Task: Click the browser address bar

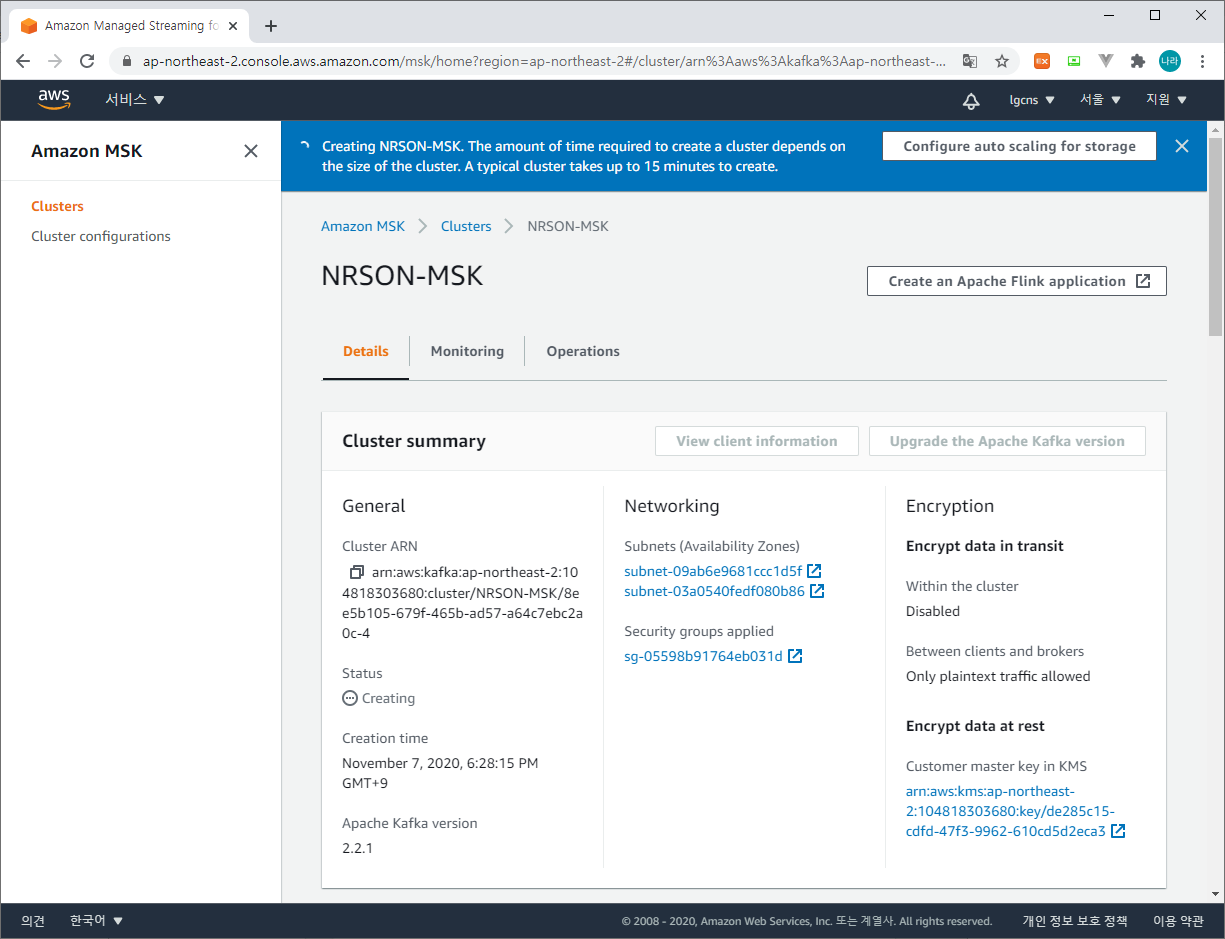Action: tap(545, 61)
